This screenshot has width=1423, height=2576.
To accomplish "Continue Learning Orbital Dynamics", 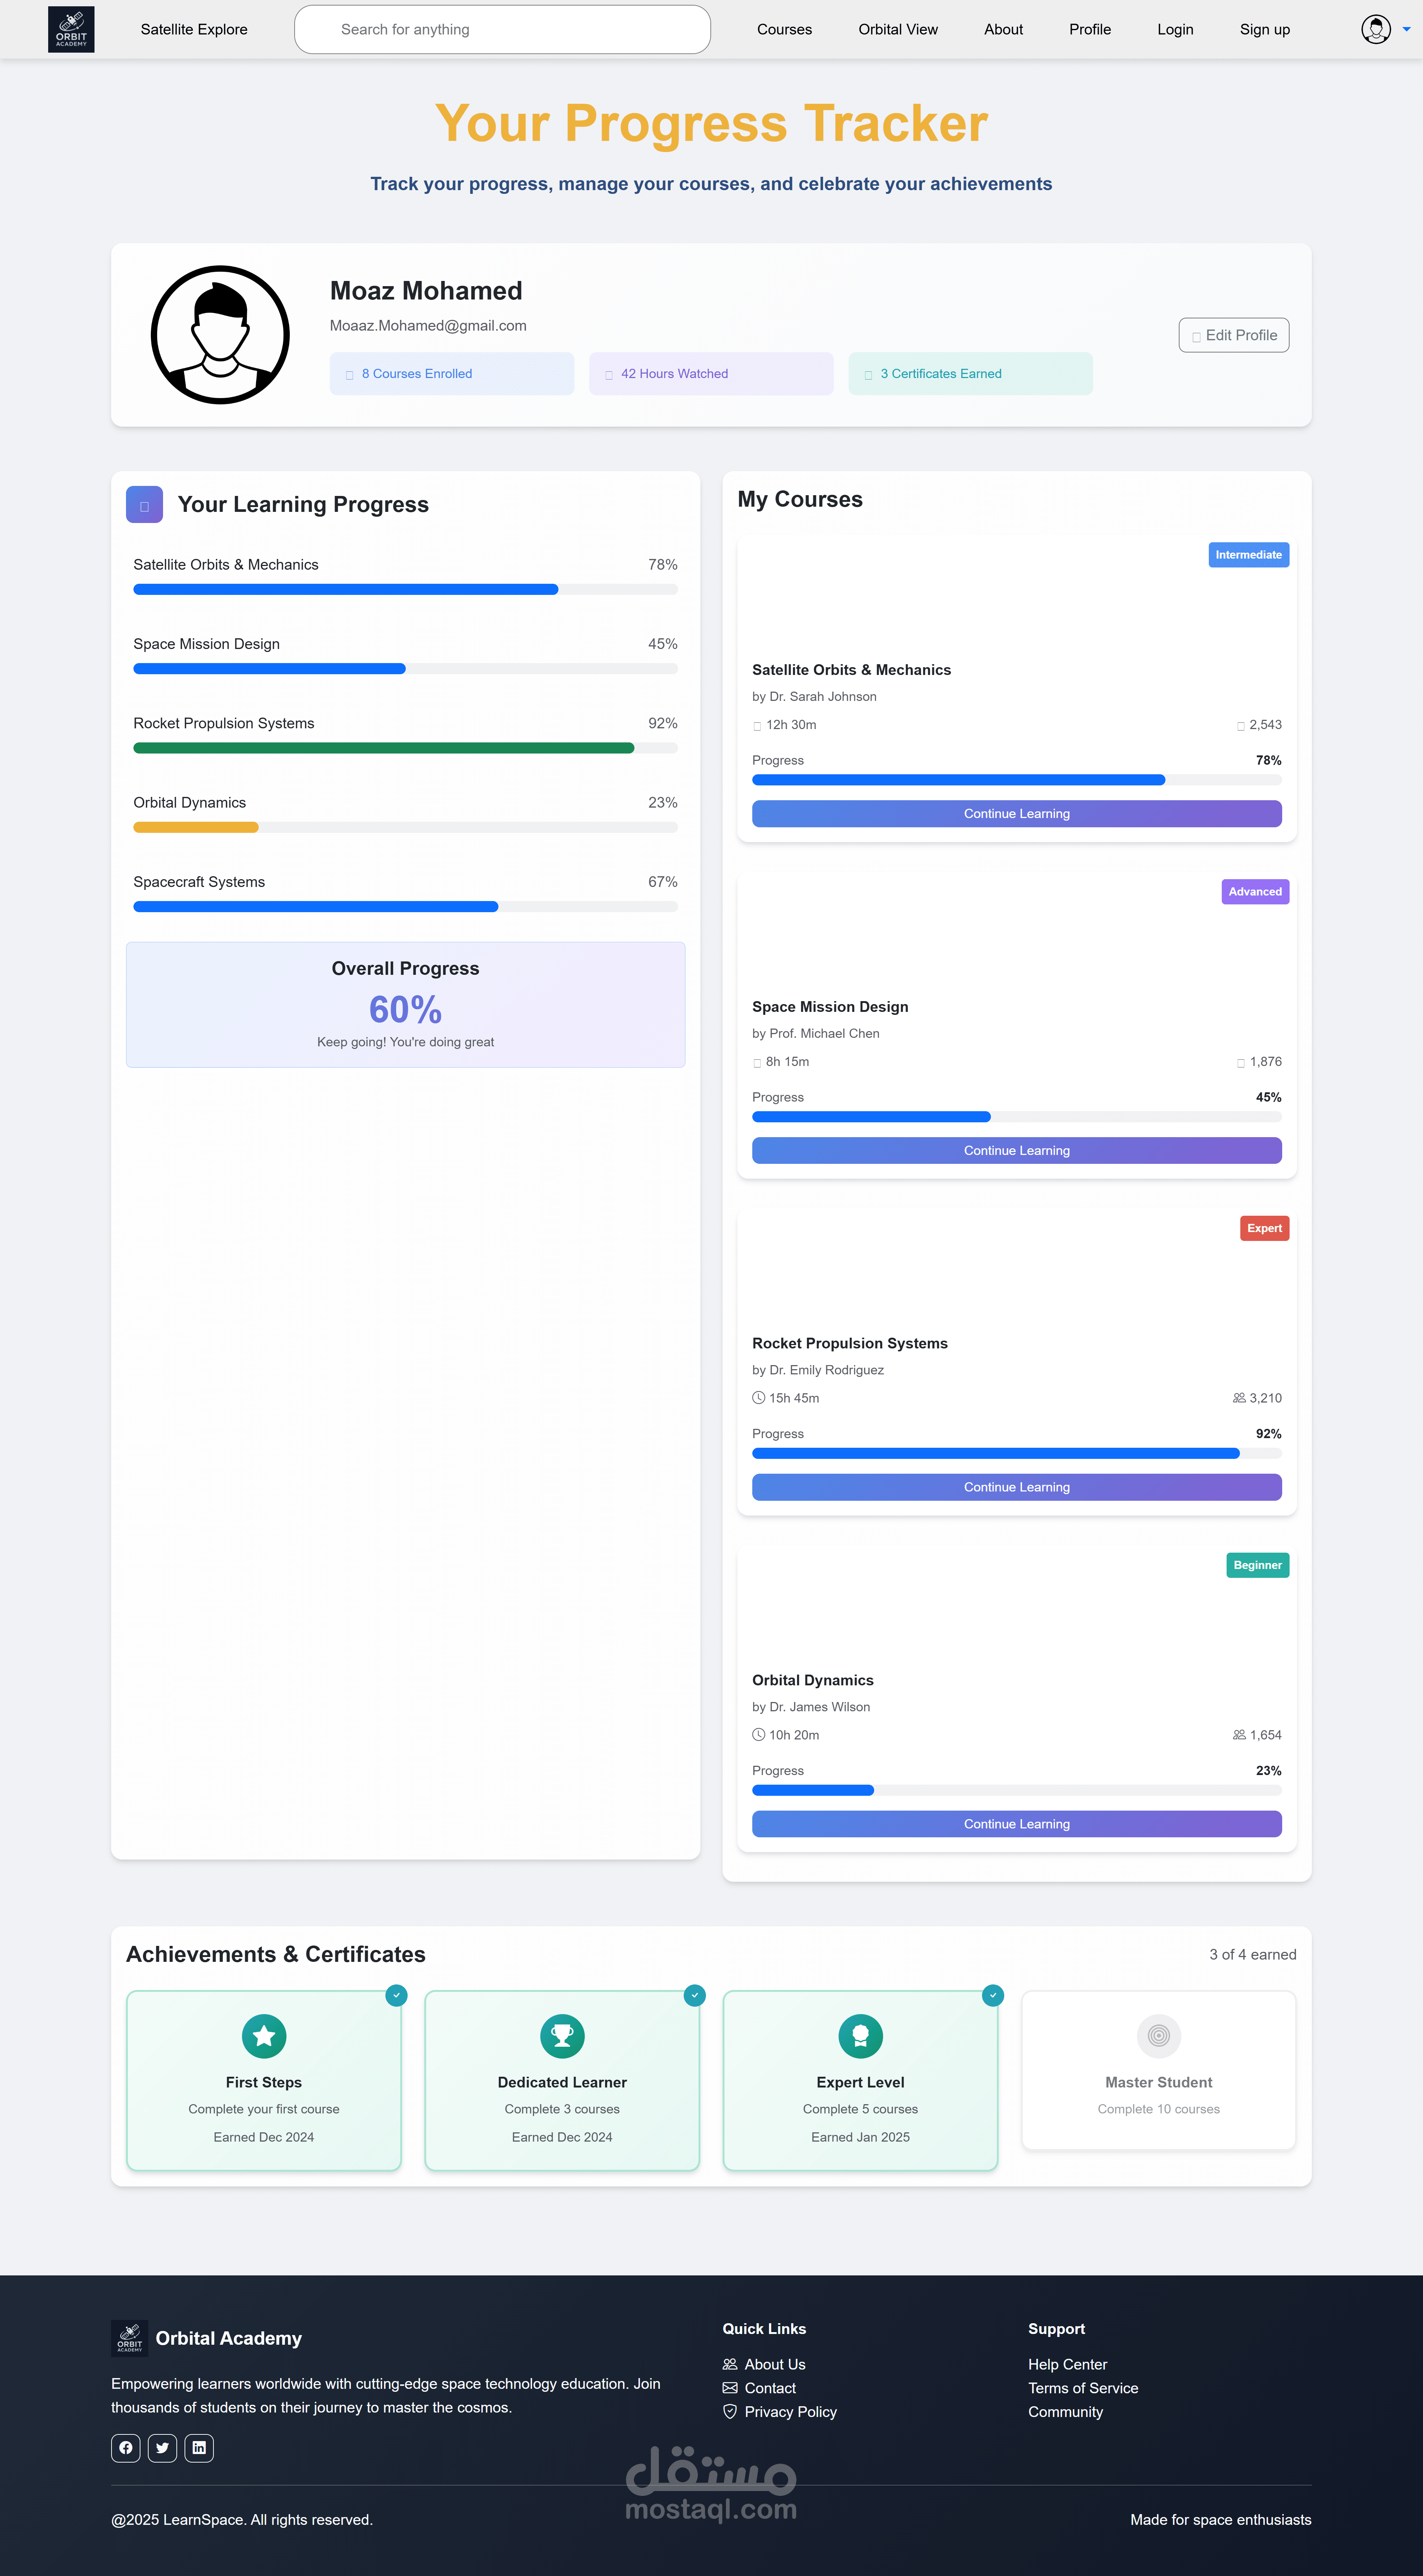I will click(1017, 1824).
